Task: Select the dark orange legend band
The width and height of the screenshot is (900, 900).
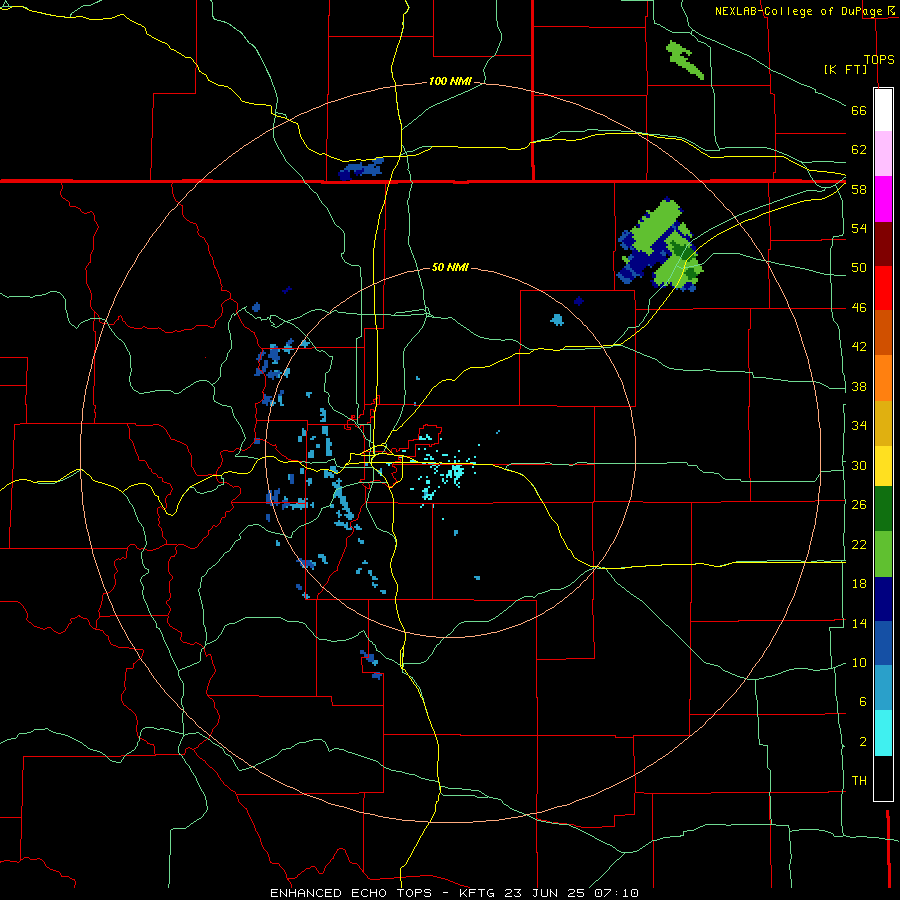Action: tap(883, 333)
